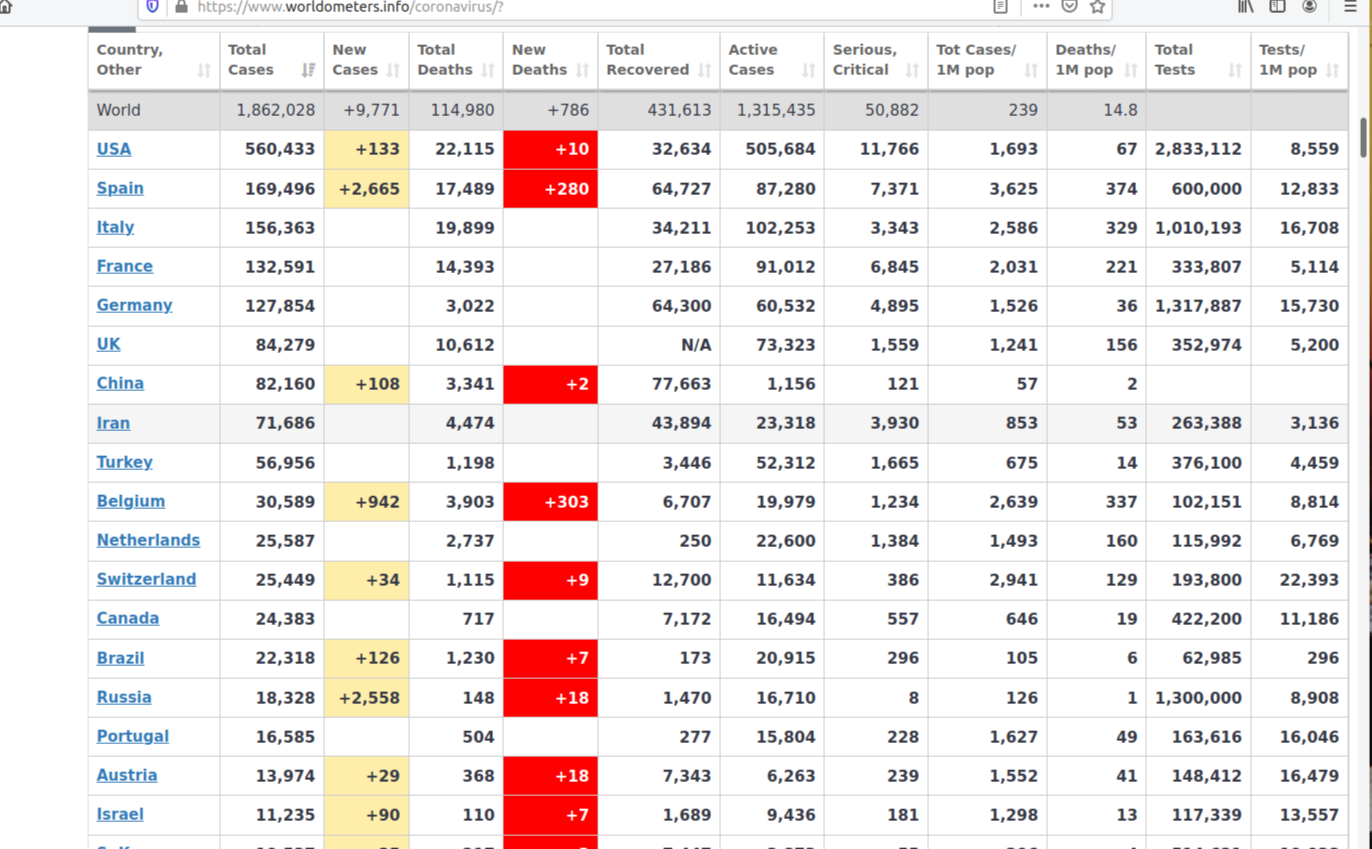Follow the Belgium country link
This screenshot has height=849, width=1372.
pos(131,501)
